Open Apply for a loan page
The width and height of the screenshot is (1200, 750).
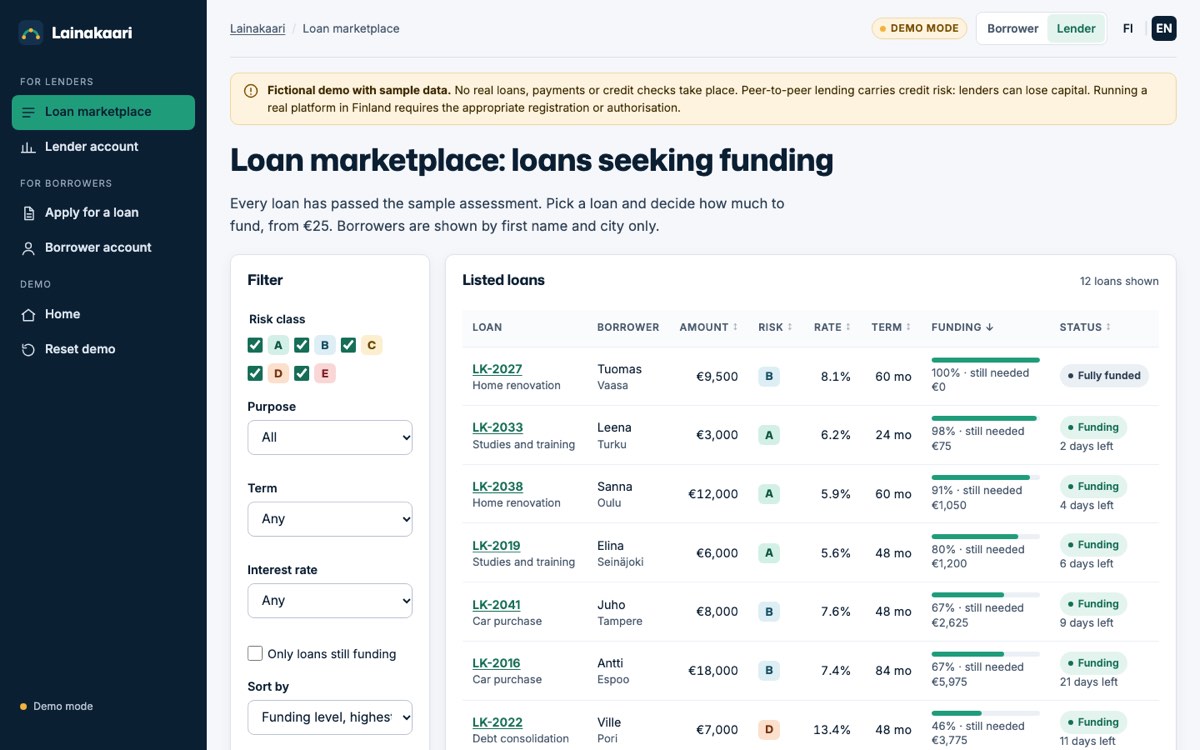[x=103, y=213]
